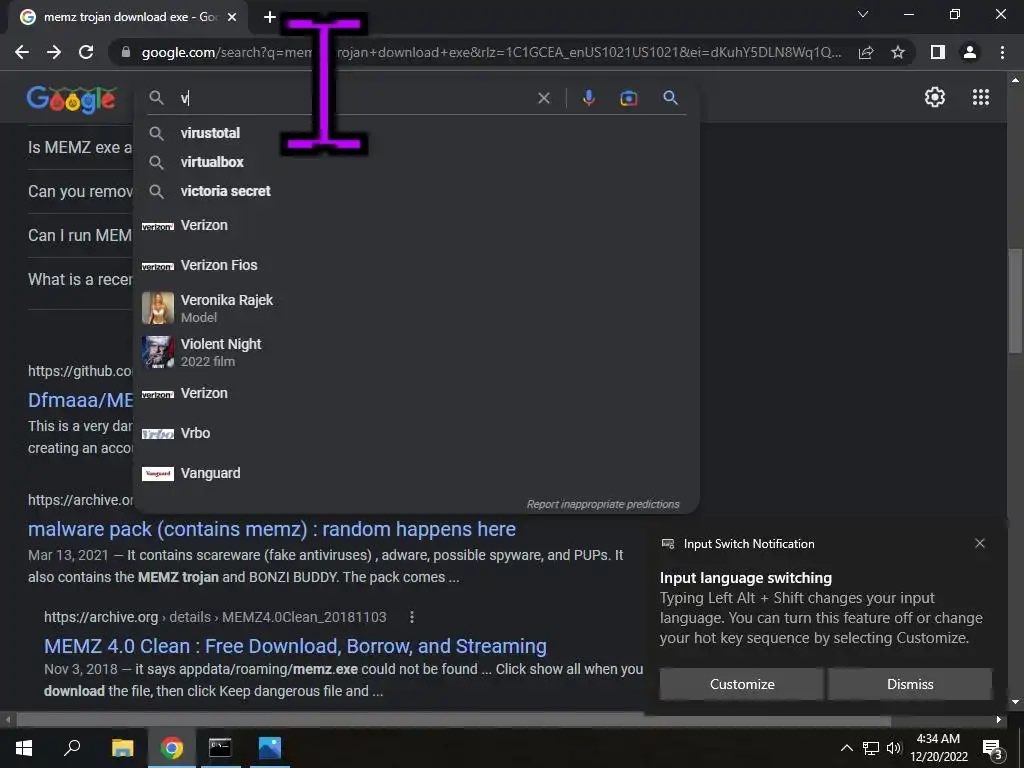1024x768 pixels.
Task: Open volume control tray icon
Action: 894,748
